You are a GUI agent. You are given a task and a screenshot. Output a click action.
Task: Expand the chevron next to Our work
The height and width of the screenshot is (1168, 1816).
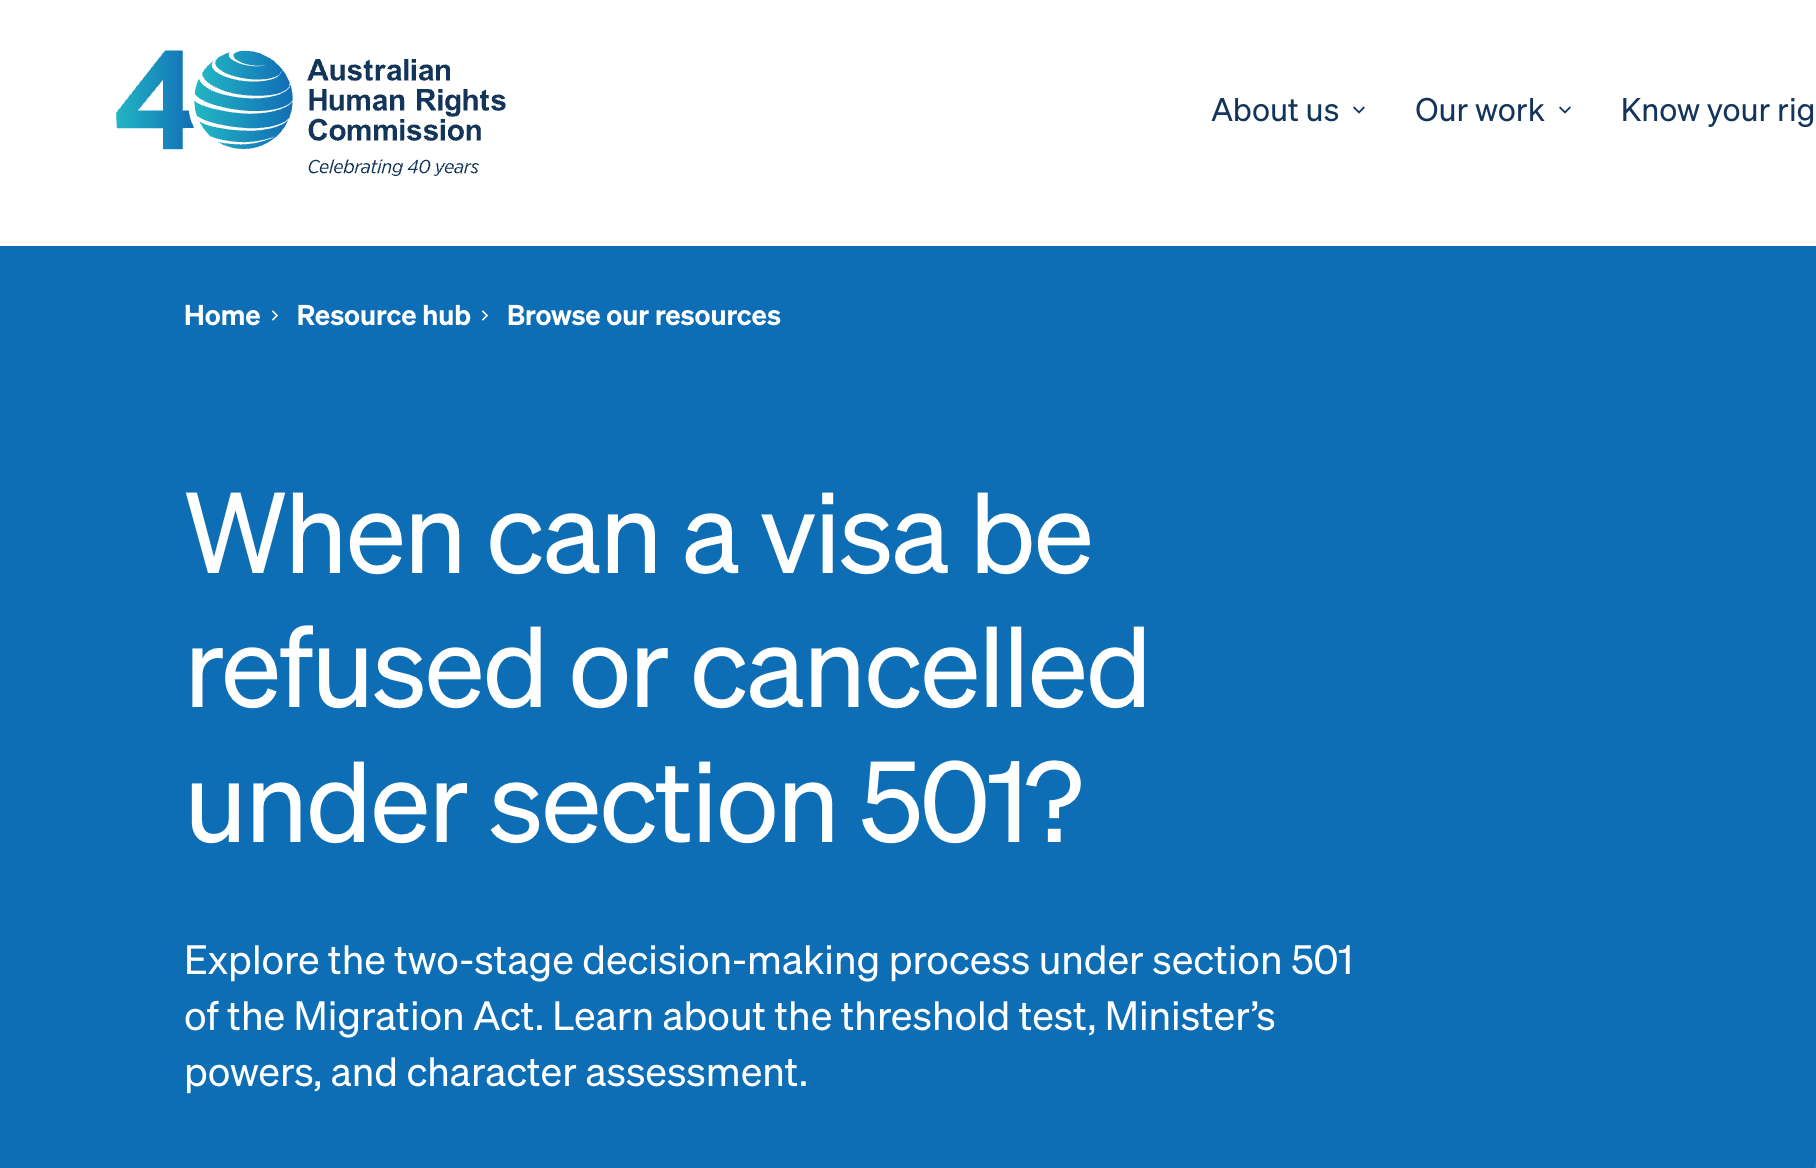click(x=1565, y=110)
